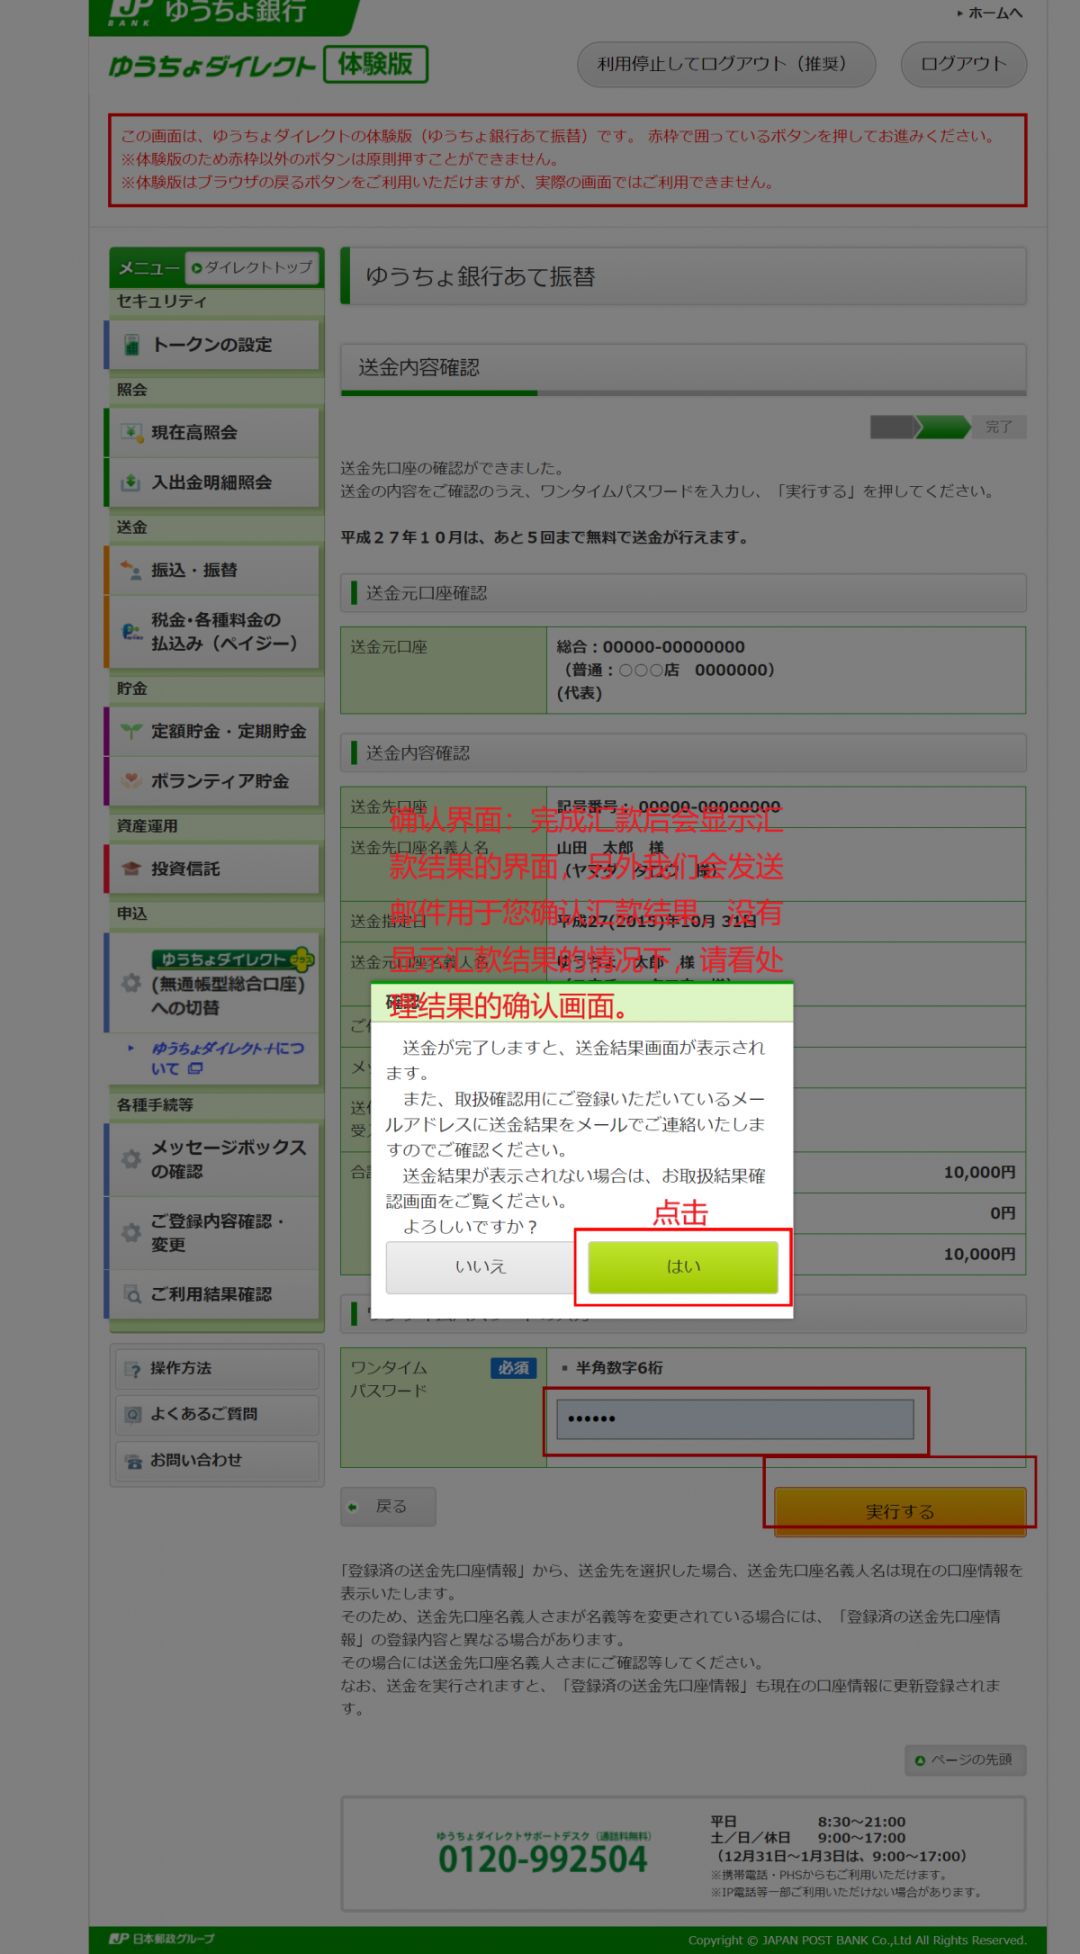Focus the one-time password input field
The width and height of the screenshot is (1080, 1954).
tap(735, 1419)
